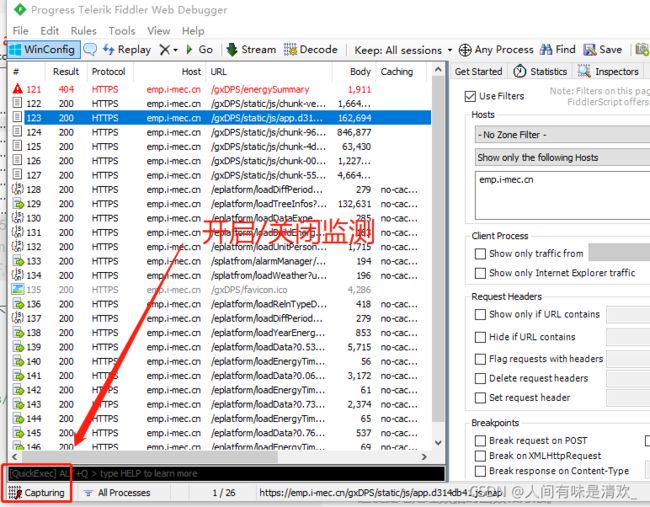Open the Rules menu
650x507 pixels.
[x=83, y=31]
